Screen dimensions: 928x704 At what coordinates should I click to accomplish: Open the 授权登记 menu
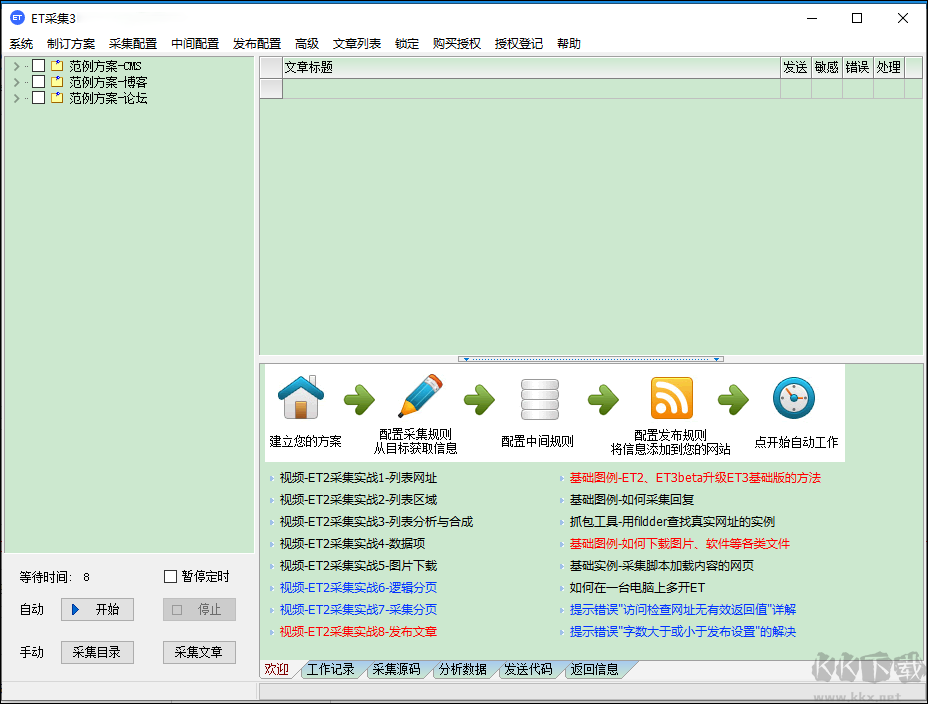519,44
